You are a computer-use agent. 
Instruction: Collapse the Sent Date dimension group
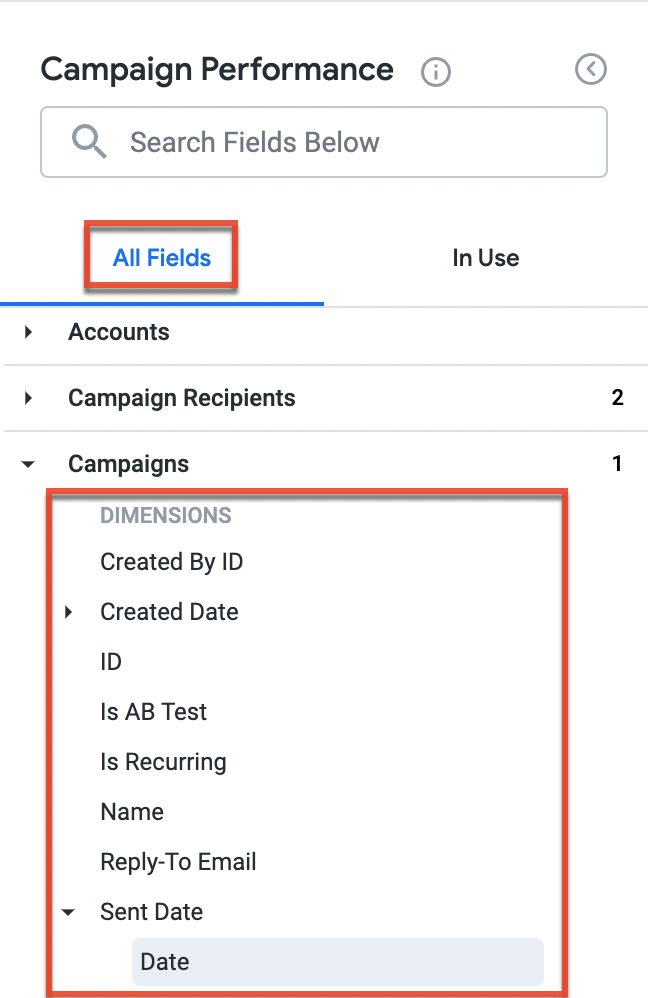pos(69,912)
